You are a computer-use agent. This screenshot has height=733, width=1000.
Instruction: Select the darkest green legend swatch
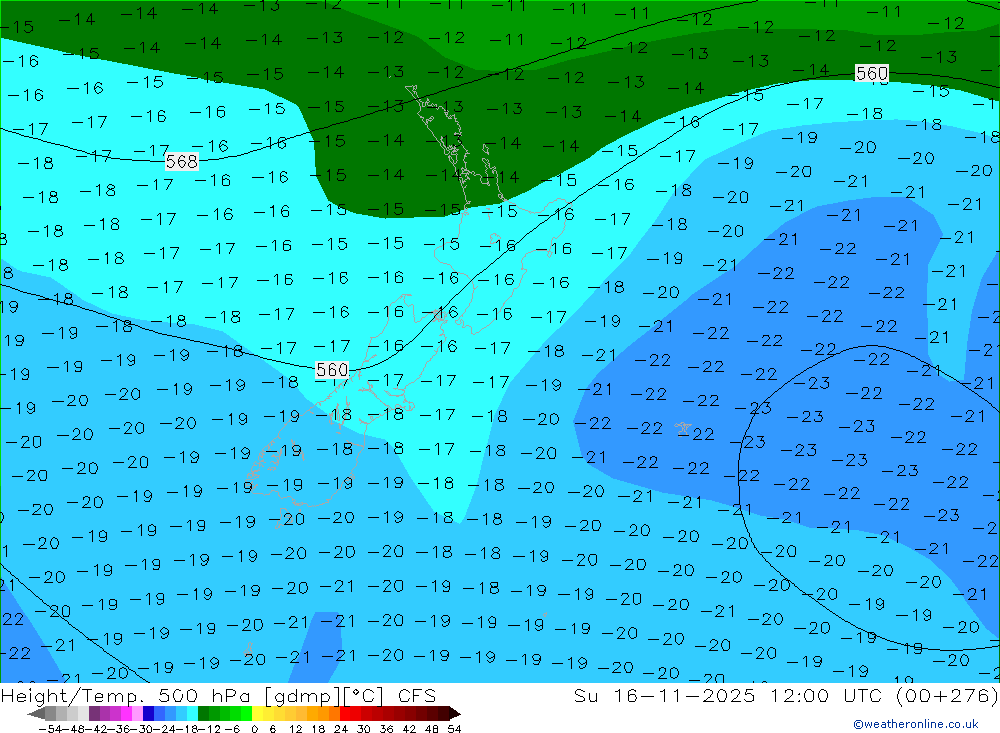coord(203,713)
